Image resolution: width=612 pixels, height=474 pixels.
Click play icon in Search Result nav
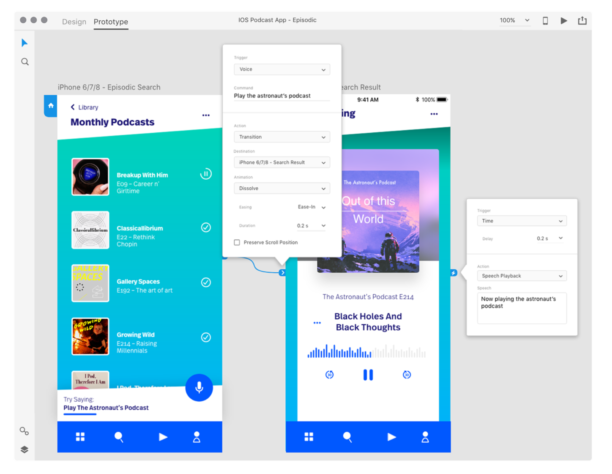(391, 437)
